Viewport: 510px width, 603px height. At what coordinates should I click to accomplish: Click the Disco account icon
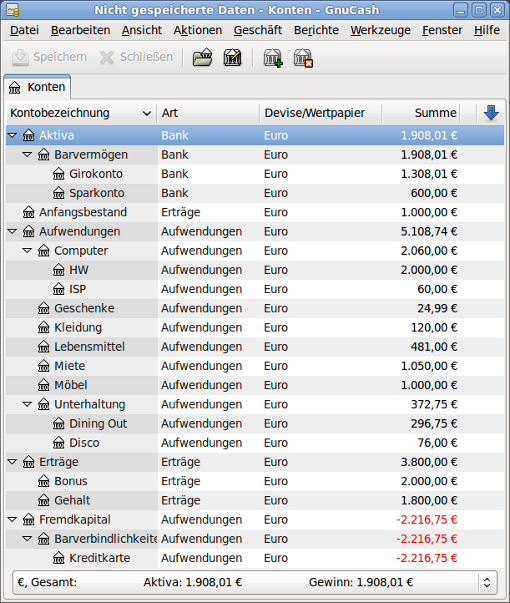pyautogui.click(x=58, y=443)
